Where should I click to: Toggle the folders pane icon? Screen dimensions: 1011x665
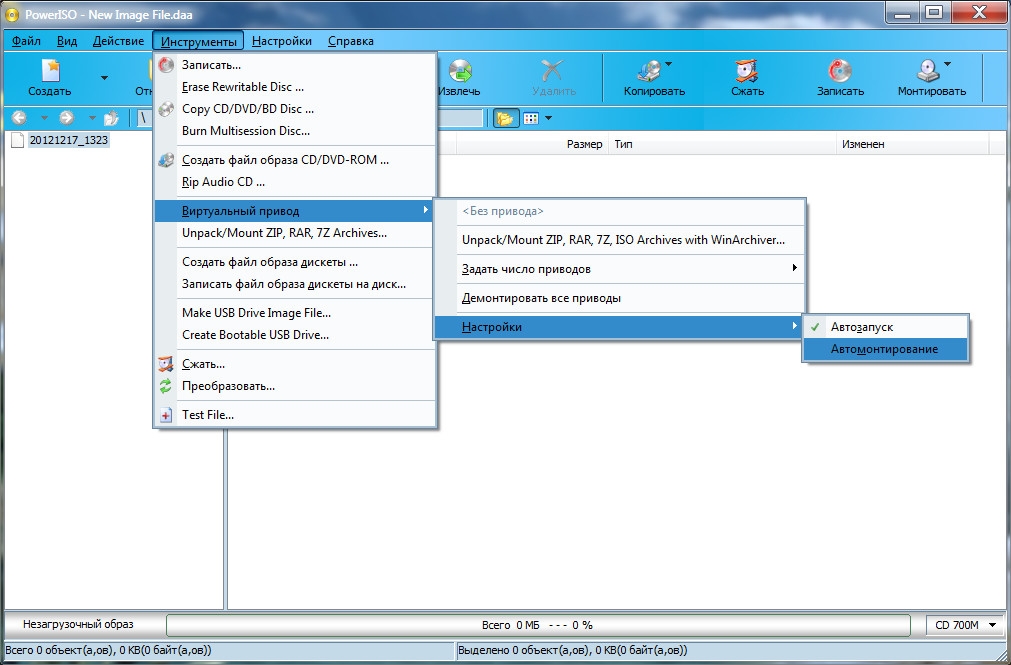[x=506, y=119]
